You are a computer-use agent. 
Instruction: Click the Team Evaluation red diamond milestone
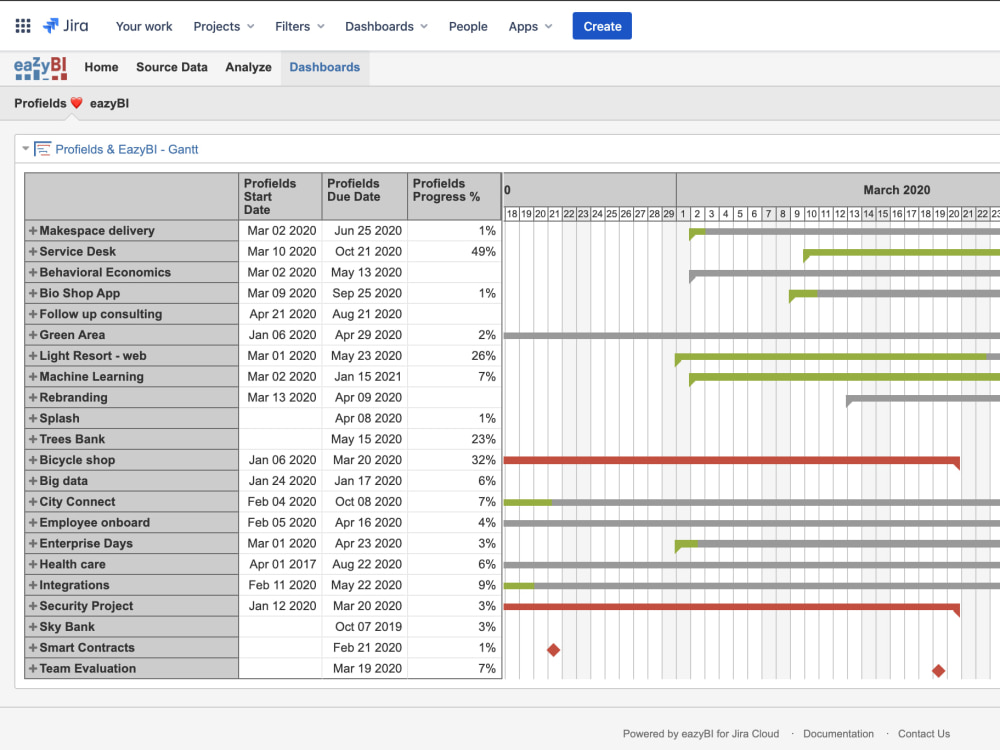(x=938, y=670)
